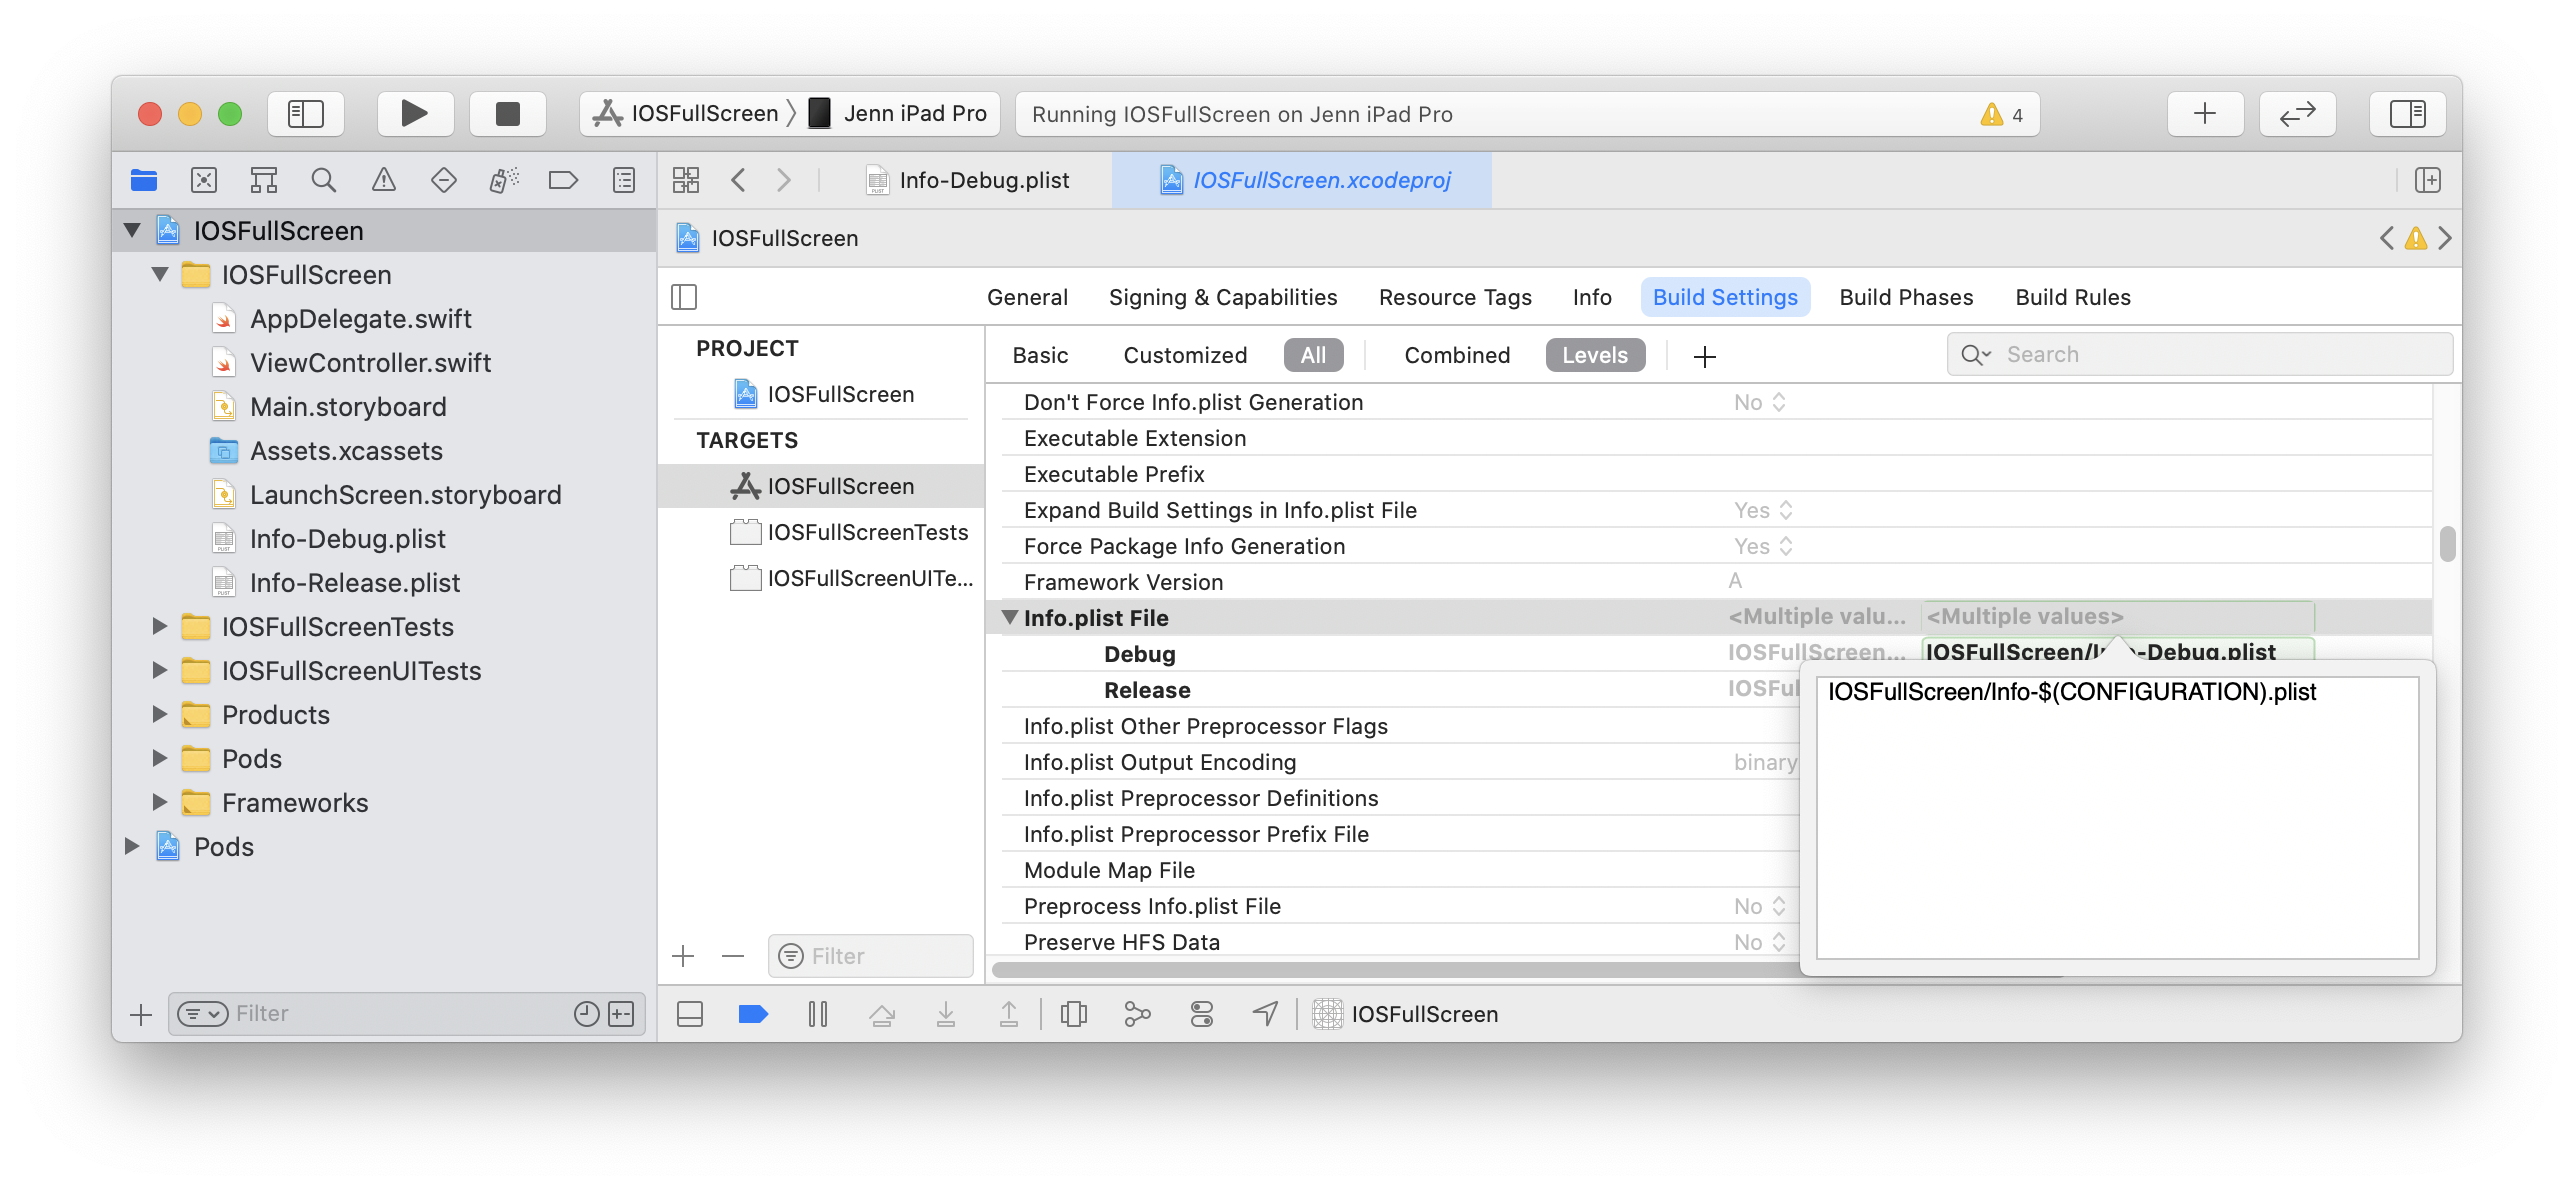Screen dimensions: 2574x1190
Task: Collapse the Info.plist File setting row
Action: tap(1011, 617)
